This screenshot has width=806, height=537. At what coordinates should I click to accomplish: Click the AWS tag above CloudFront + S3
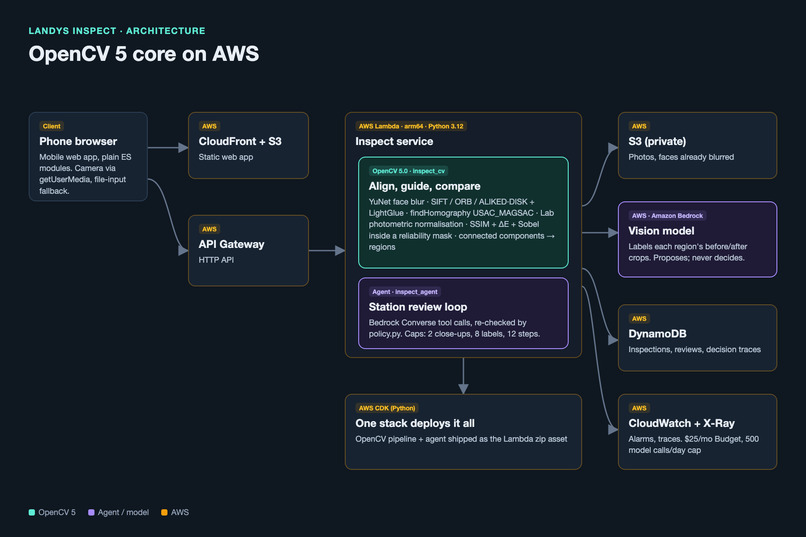209,126
